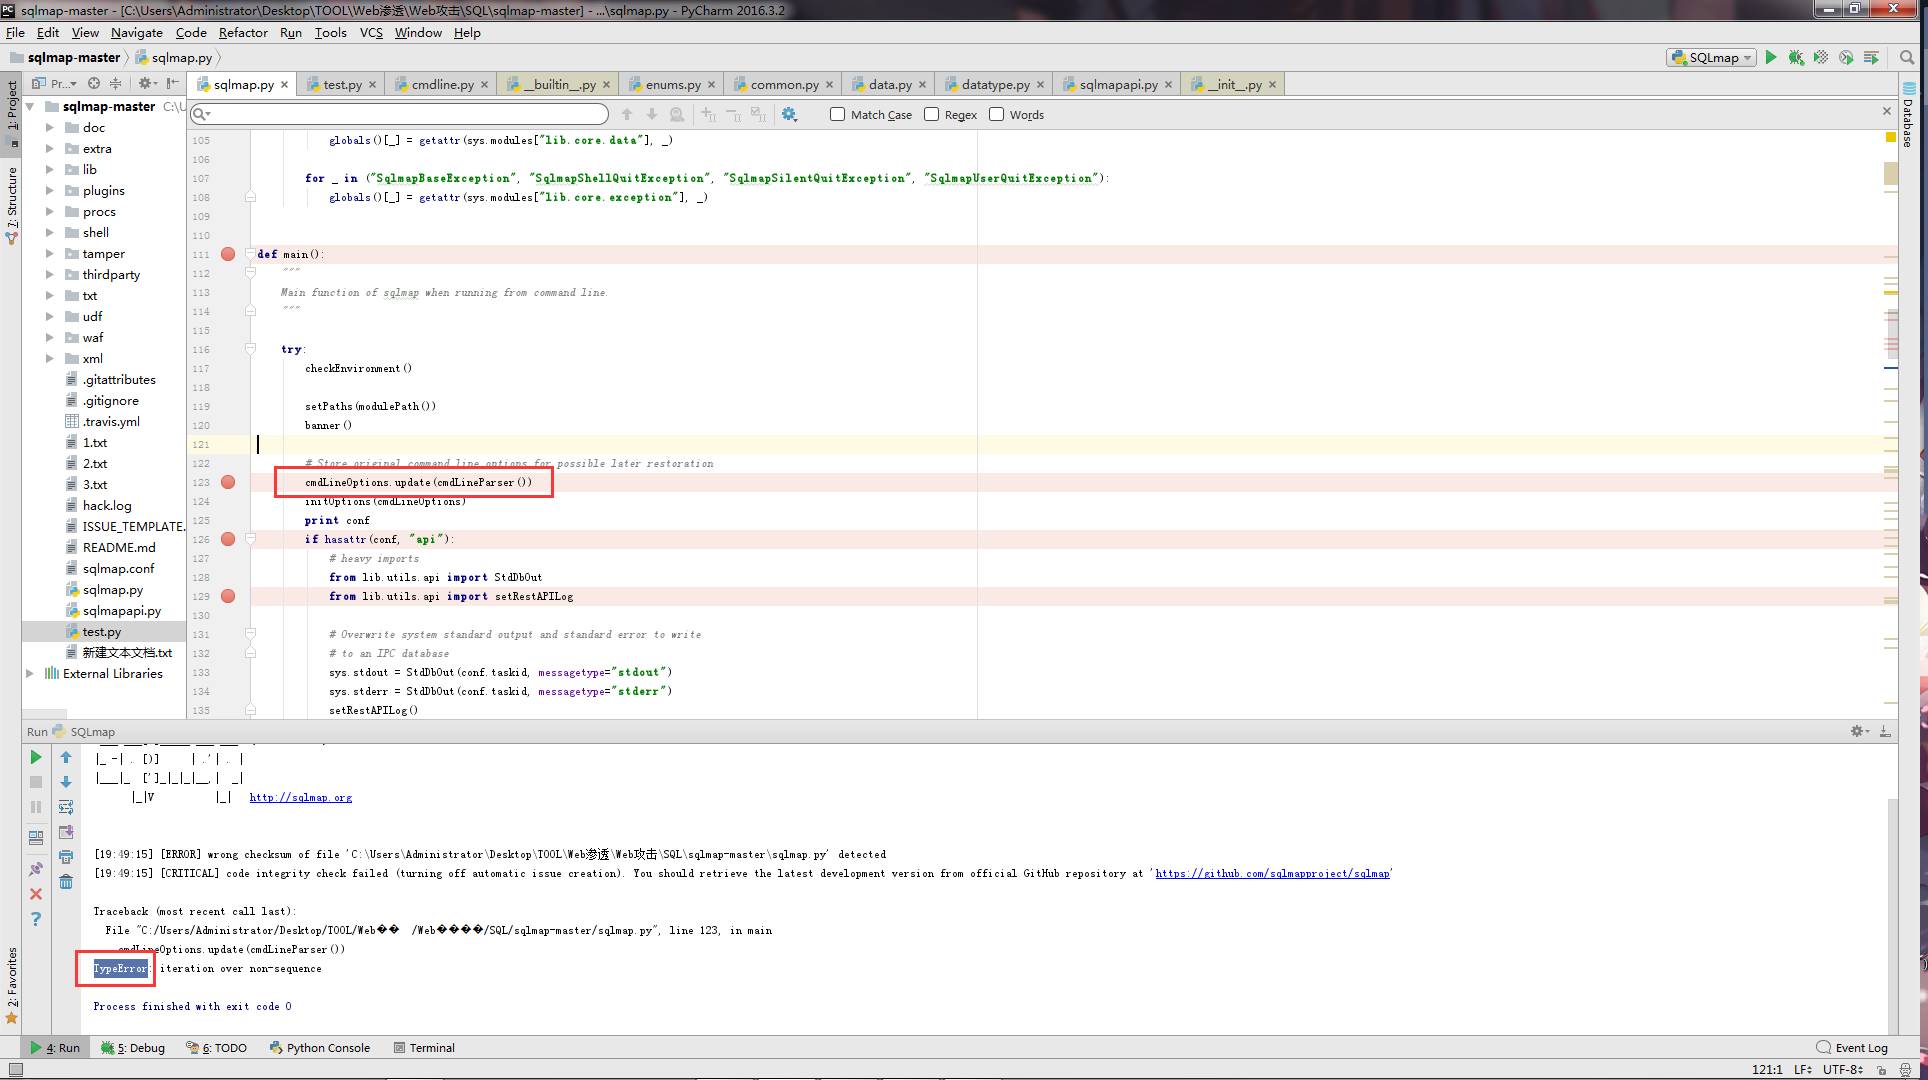Open GitHub sqlmapproject link in console
This screenshot has height=1080, width=1928.
click(x=1272, y=873)
